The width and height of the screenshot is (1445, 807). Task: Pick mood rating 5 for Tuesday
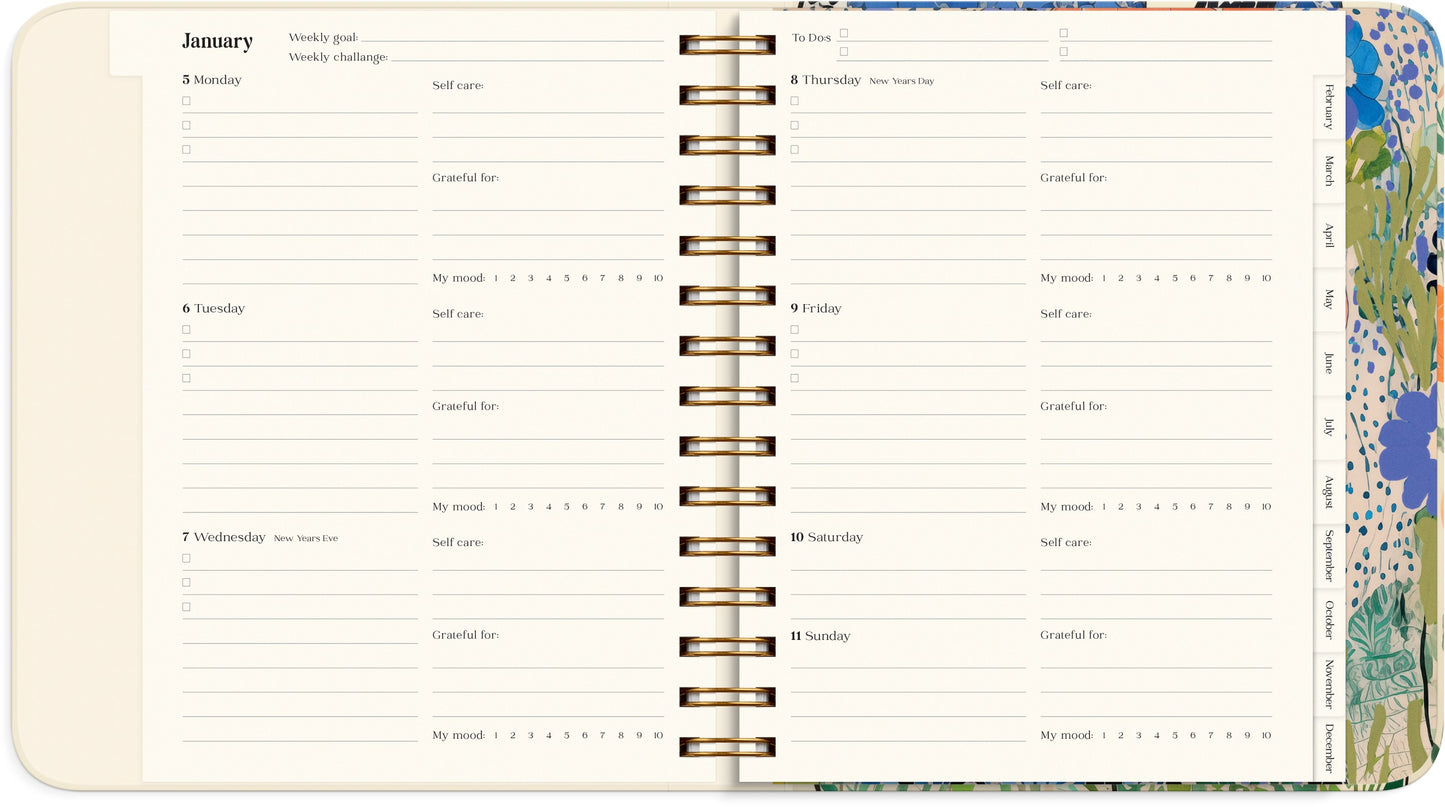566,507
